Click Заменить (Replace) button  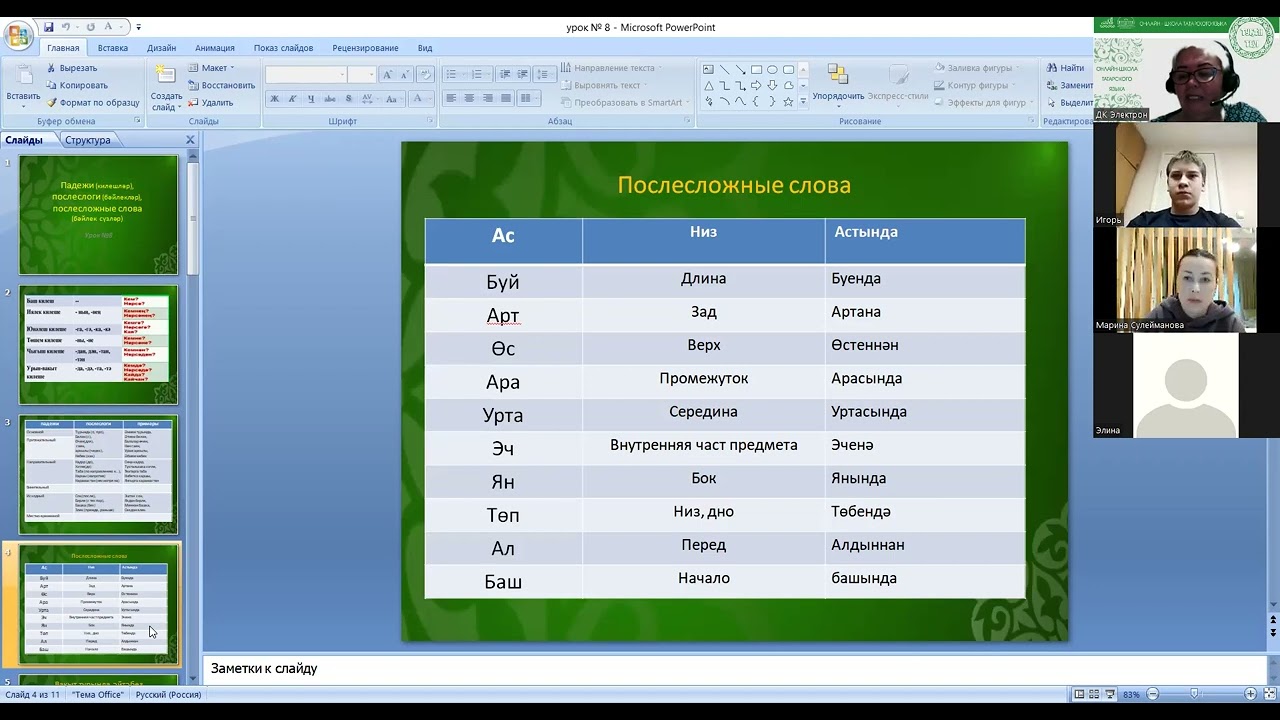[x=1070, y=85]
